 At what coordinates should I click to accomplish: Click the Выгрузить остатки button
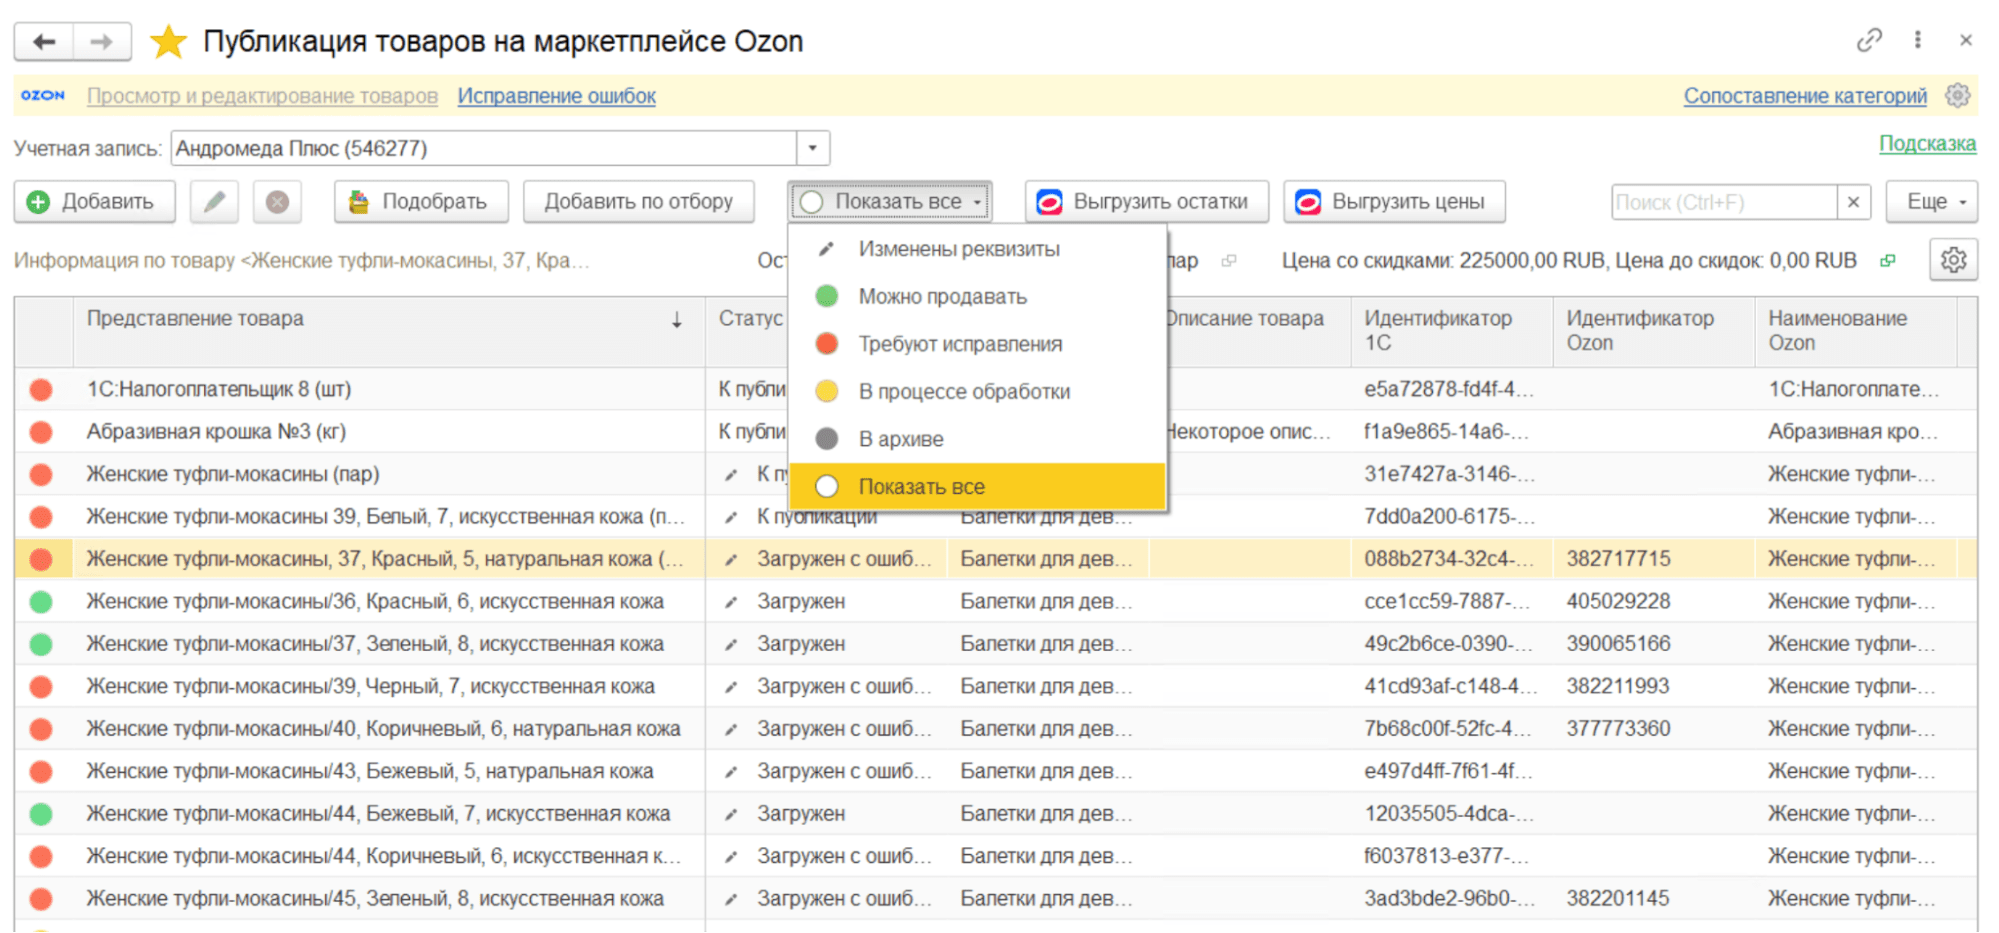coord(1146,202)
